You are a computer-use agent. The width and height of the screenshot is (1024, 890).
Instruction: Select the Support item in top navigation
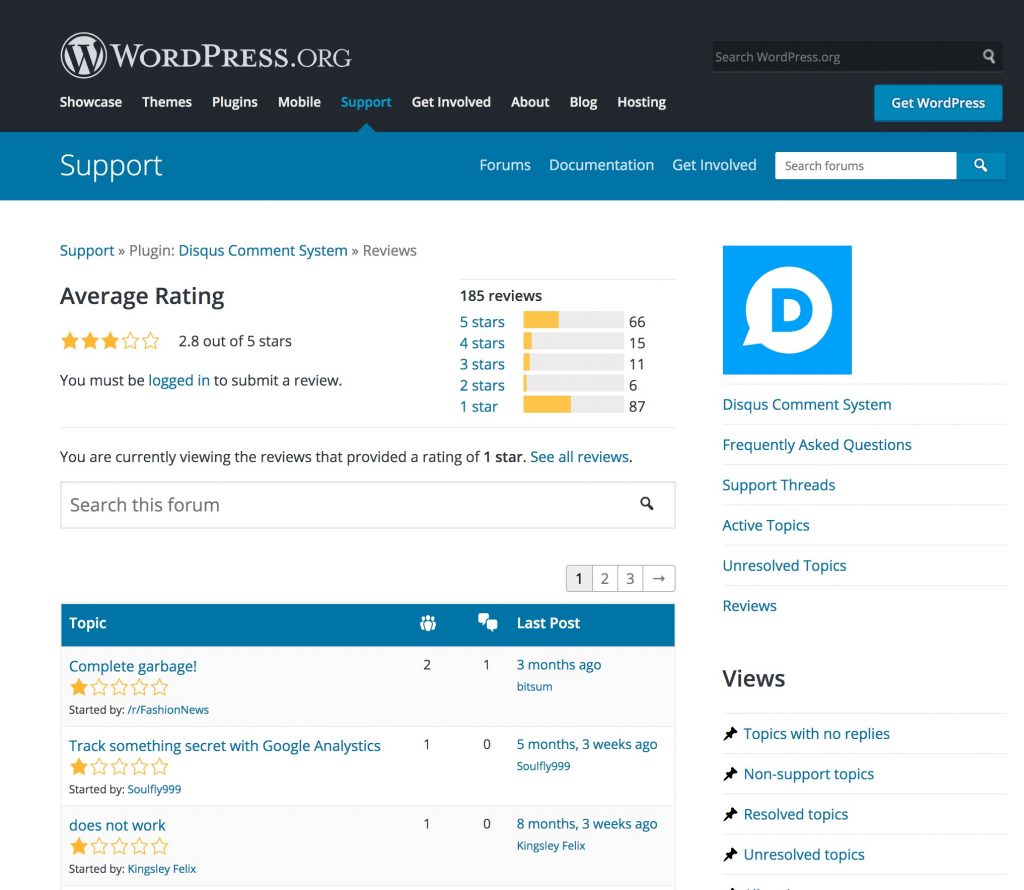click(x=366, y=102)
